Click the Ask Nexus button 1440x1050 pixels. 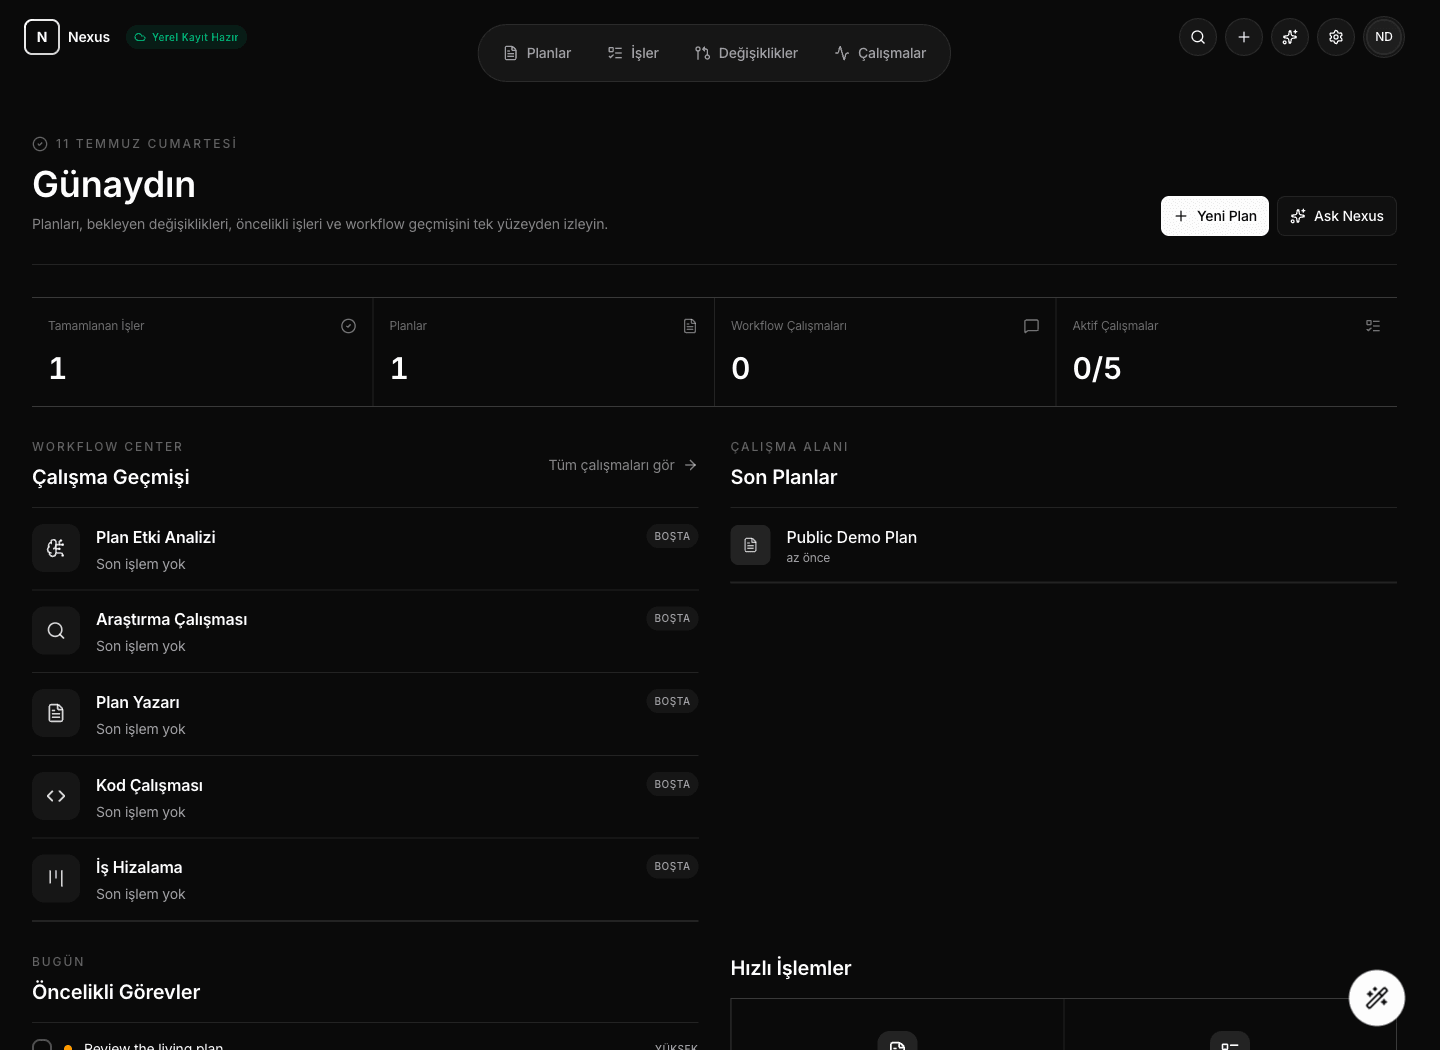tap(1337, 216)
